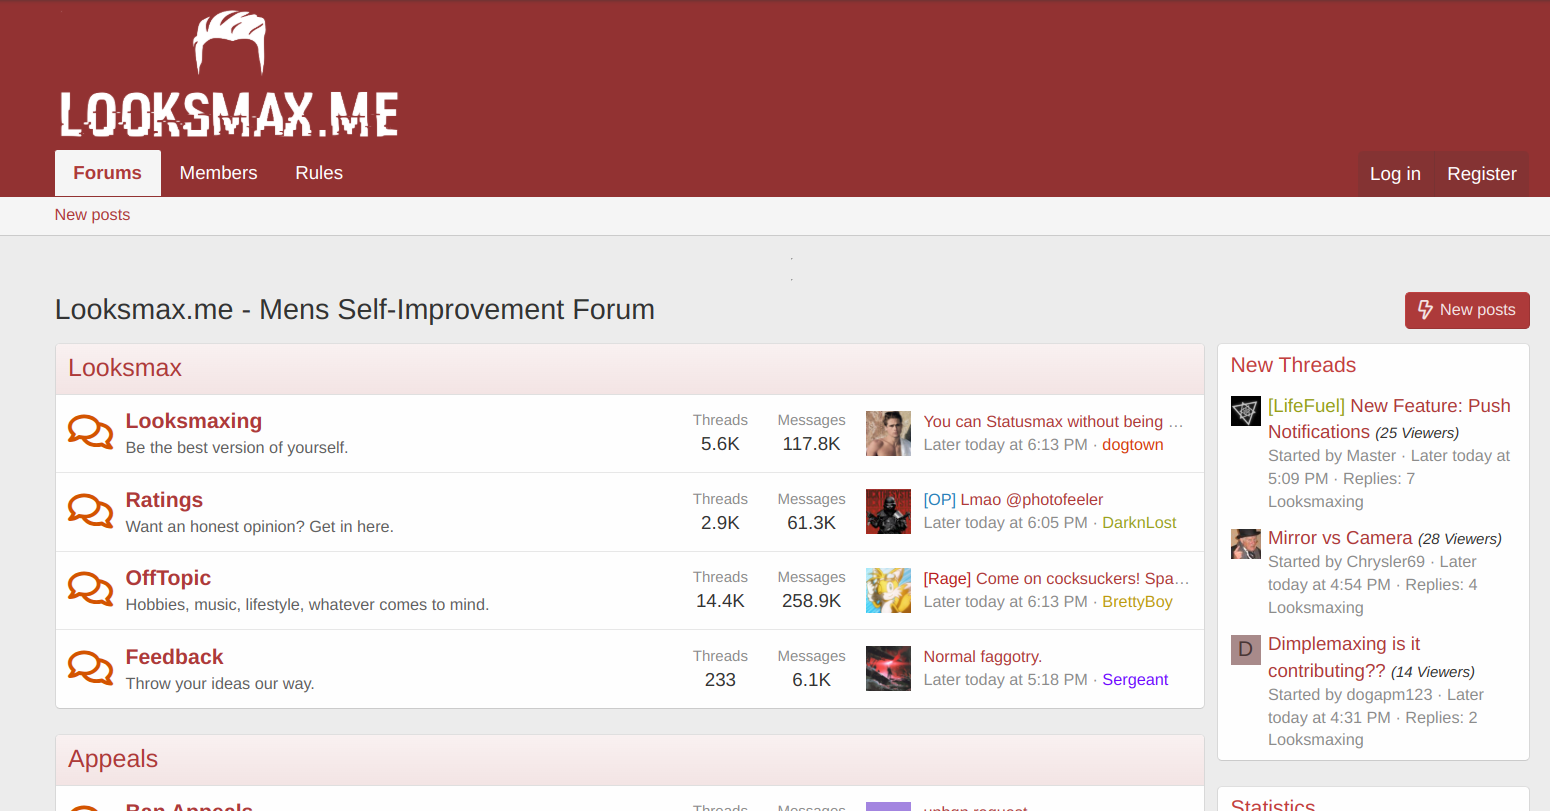Open the '[Rage] Come on' latest thread
1550x811 pixels.
click(x=1056, y=579)
